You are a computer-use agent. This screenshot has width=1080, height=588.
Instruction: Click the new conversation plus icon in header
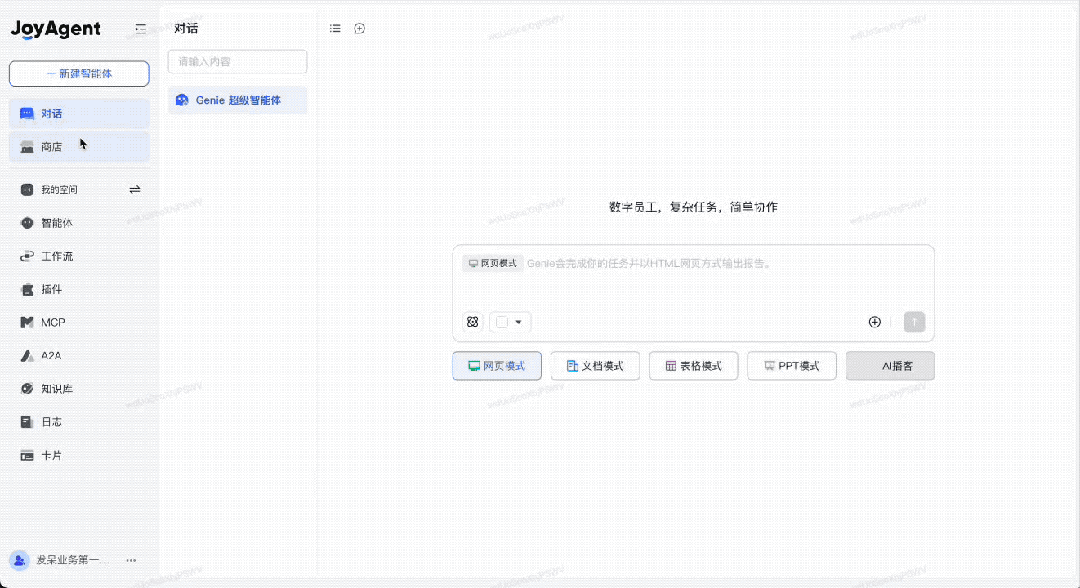point(360,28)
